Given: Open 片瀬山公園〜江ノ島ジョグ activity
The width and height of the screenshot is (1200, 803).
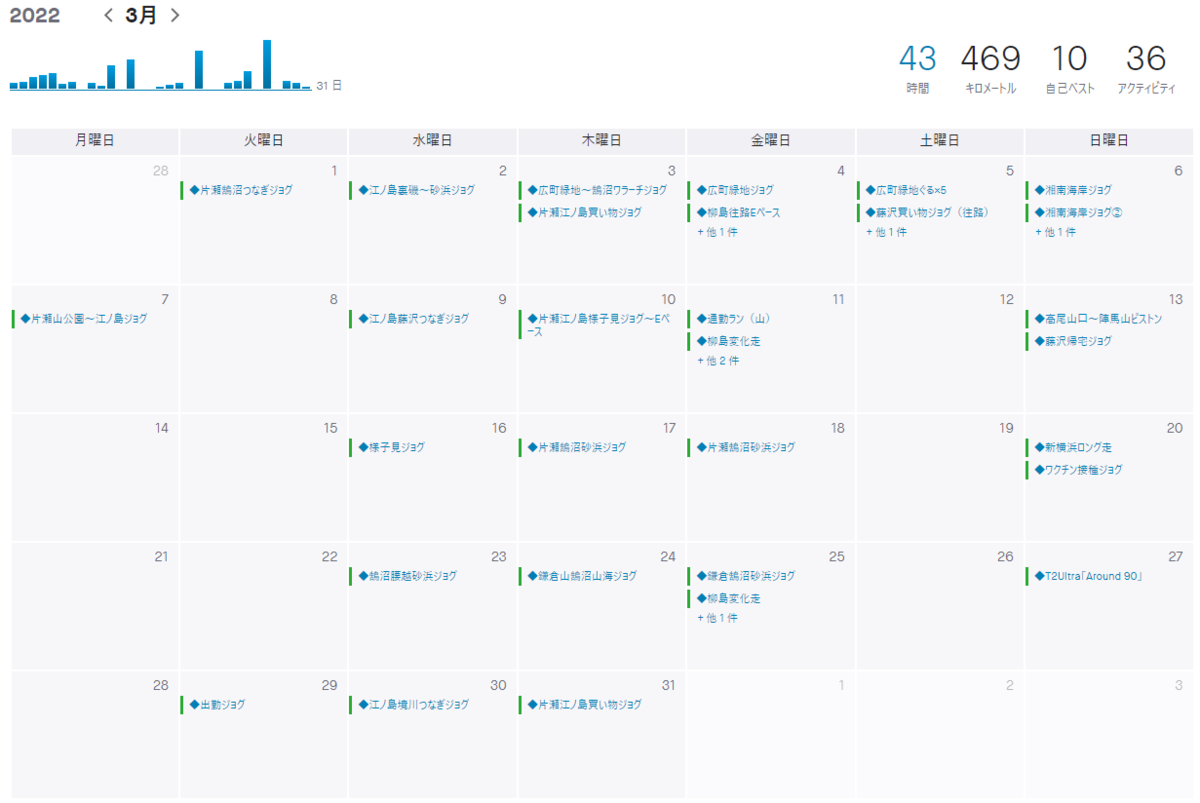Looking at the screenshot, I should click(83, 319).
